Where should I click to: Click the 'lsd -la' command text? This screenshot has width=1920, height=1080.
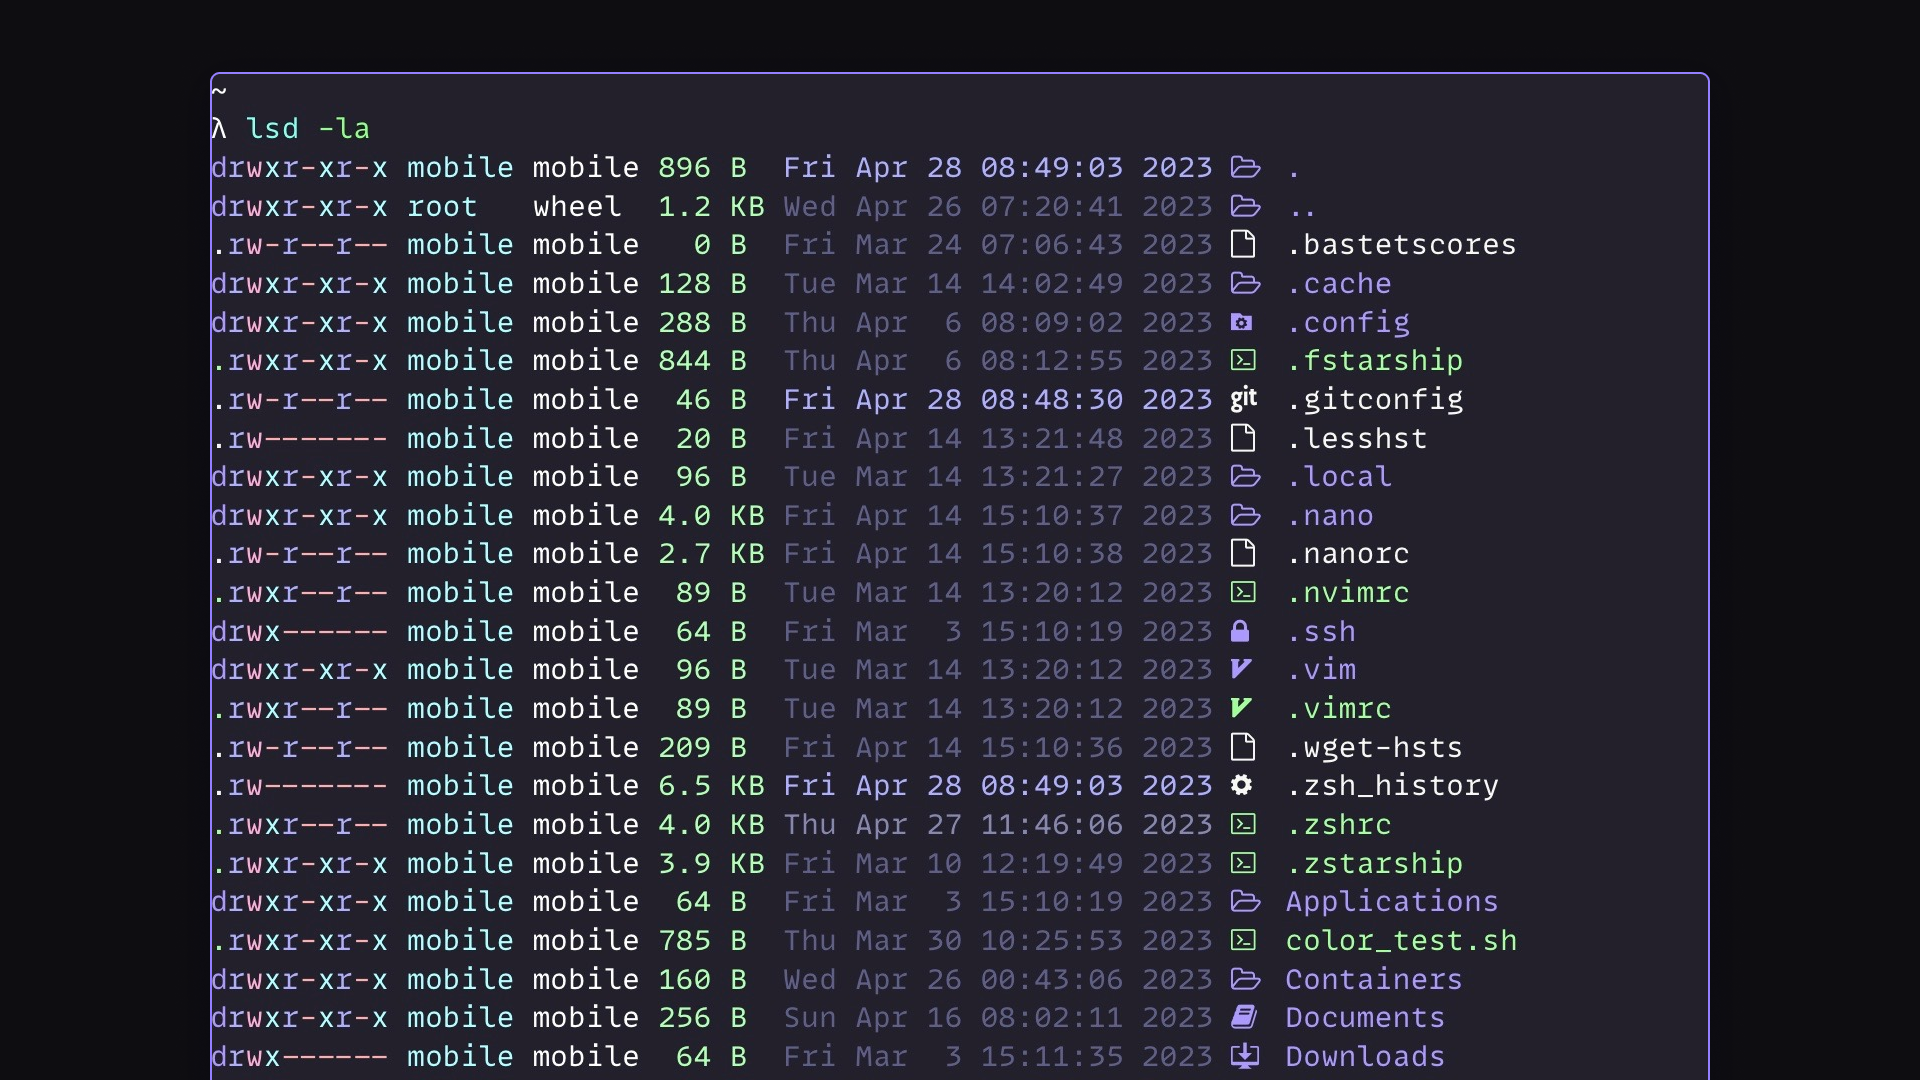coord(307,128)
